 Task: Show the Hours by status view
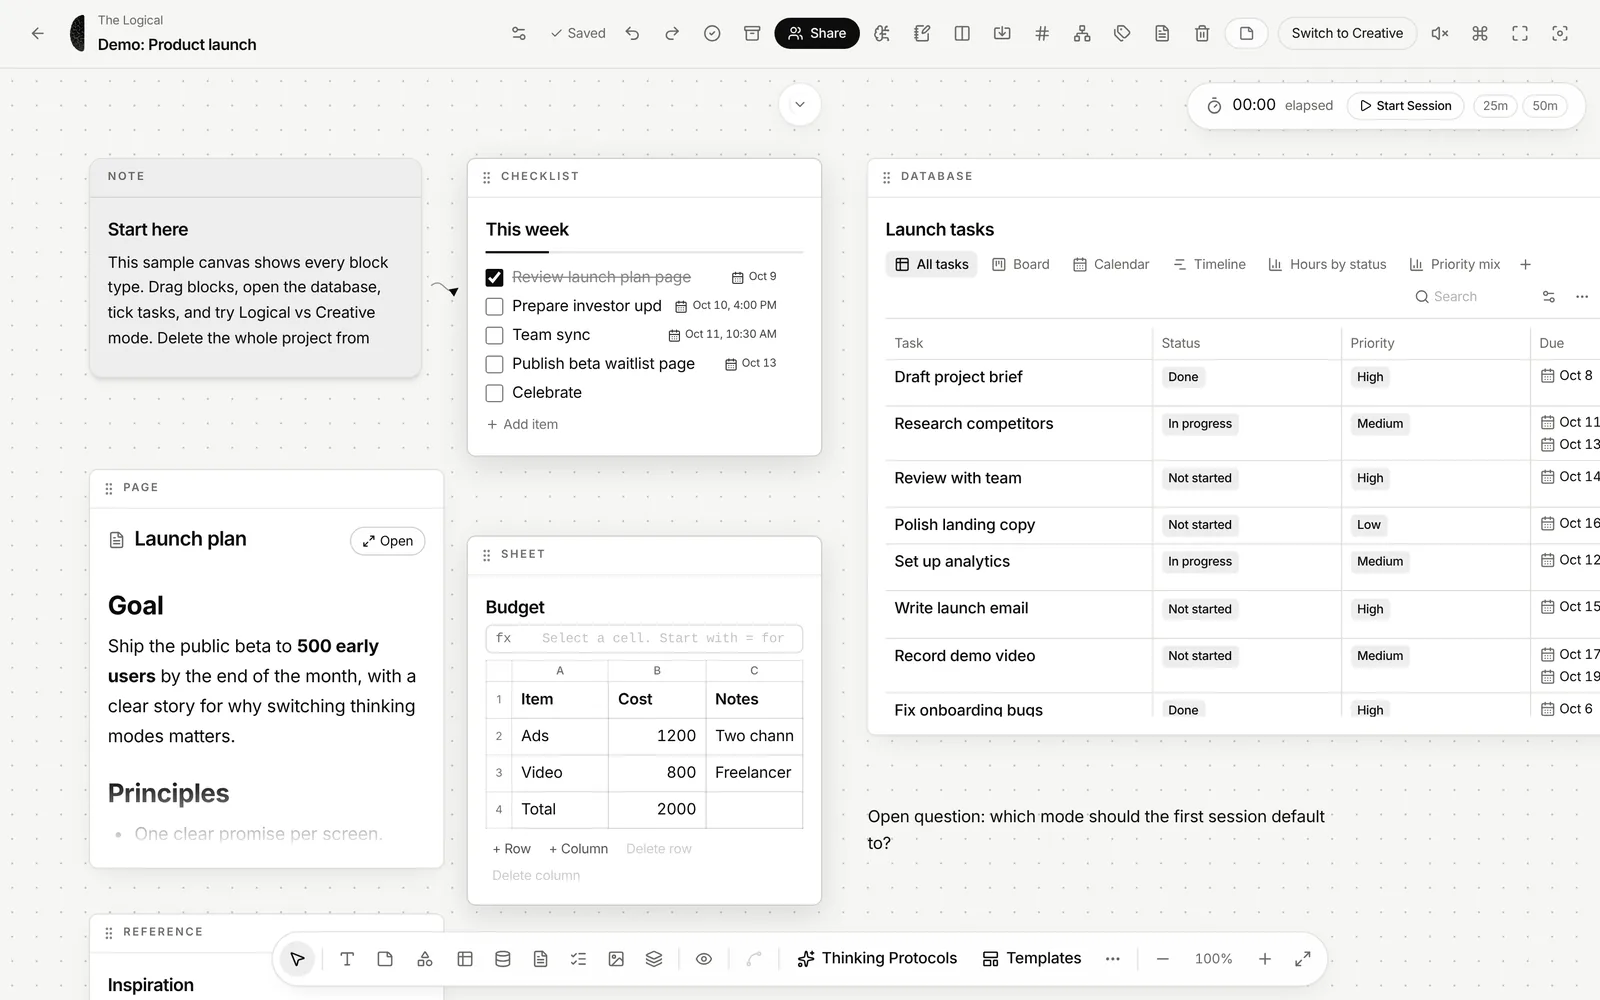point(1327,264)
